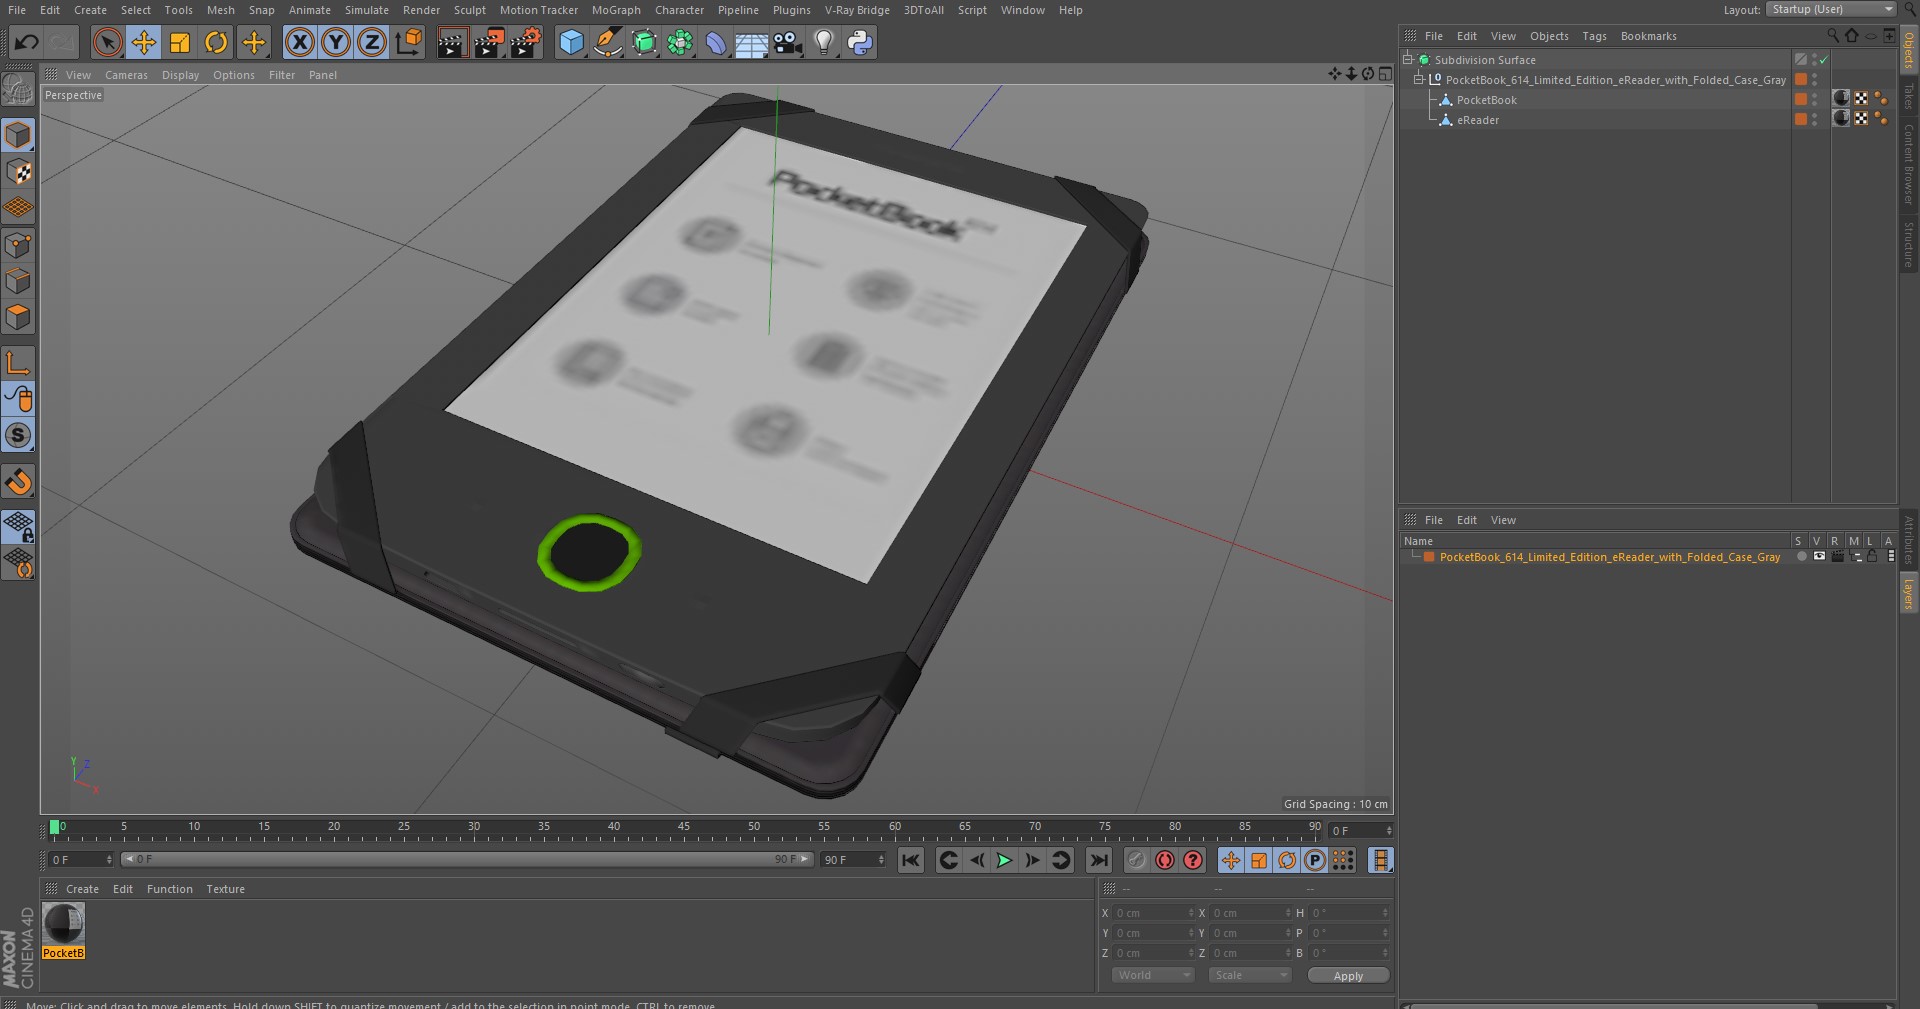This screenshot has width=1920, height=1009.
Task: Switch to Texture mode
Action: click(x=19, y=172)
